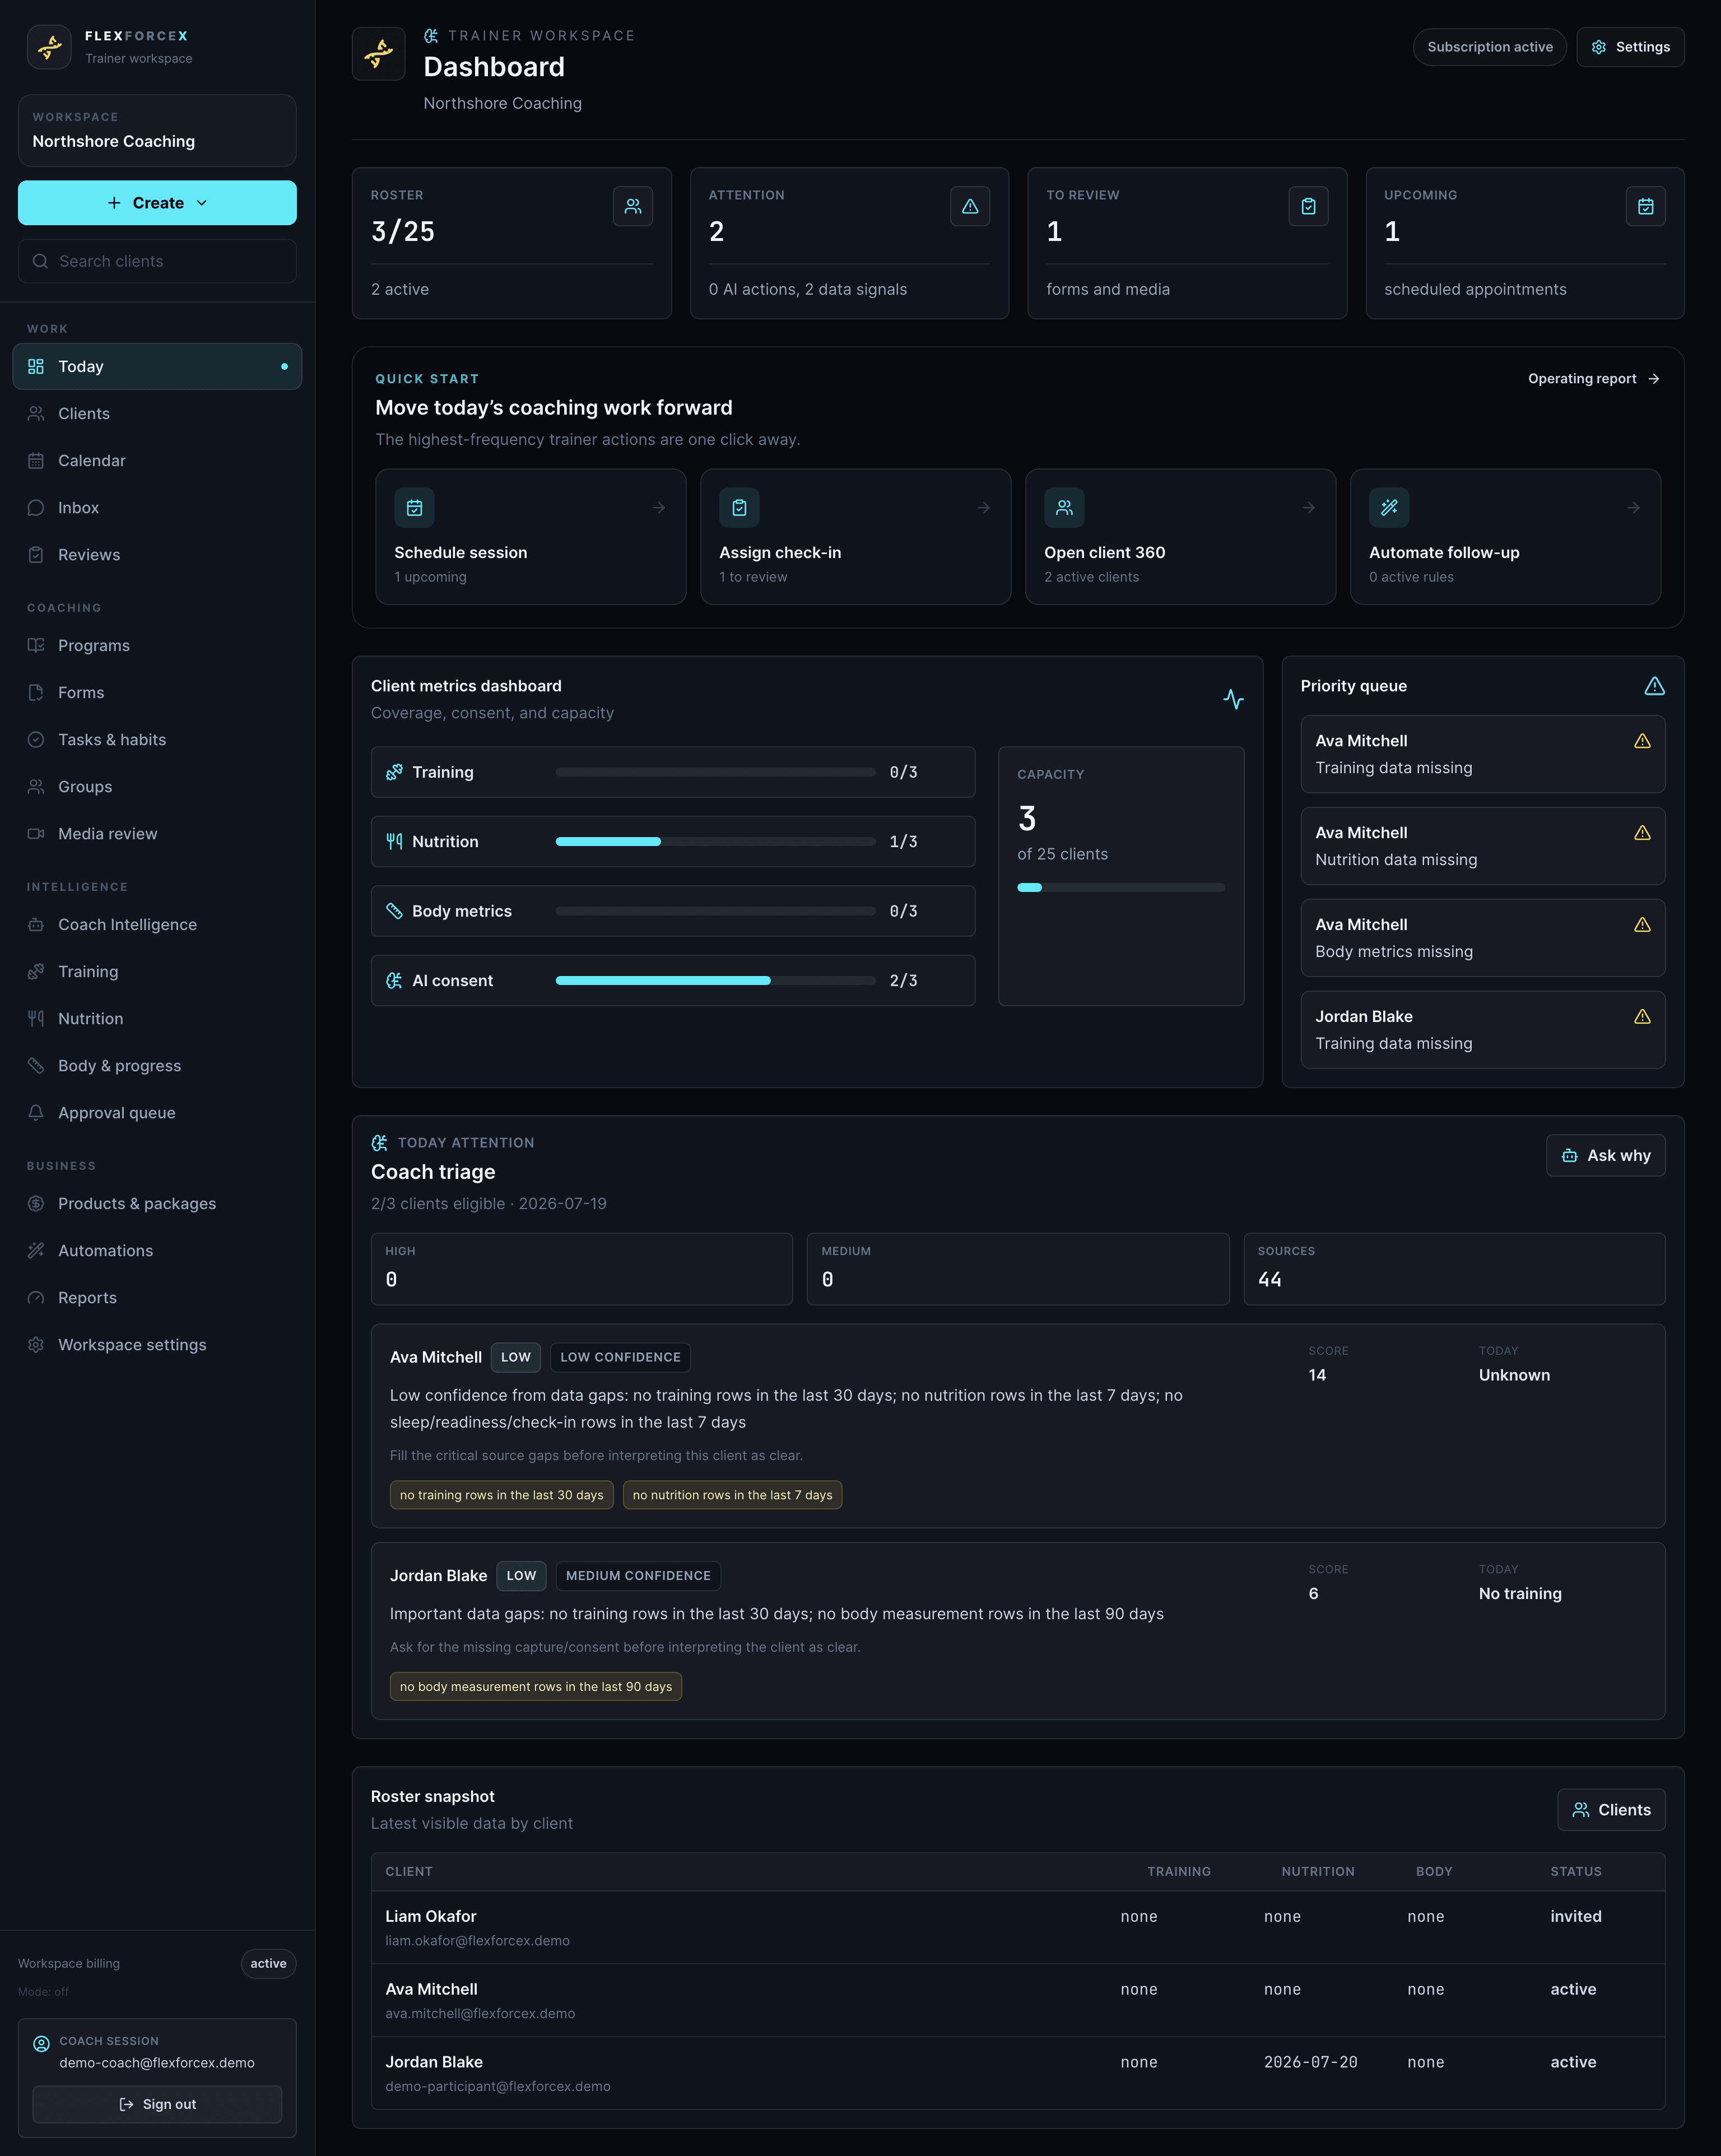
Task: Click the brain icon beside Today Attention
Action: [379, 1143]
